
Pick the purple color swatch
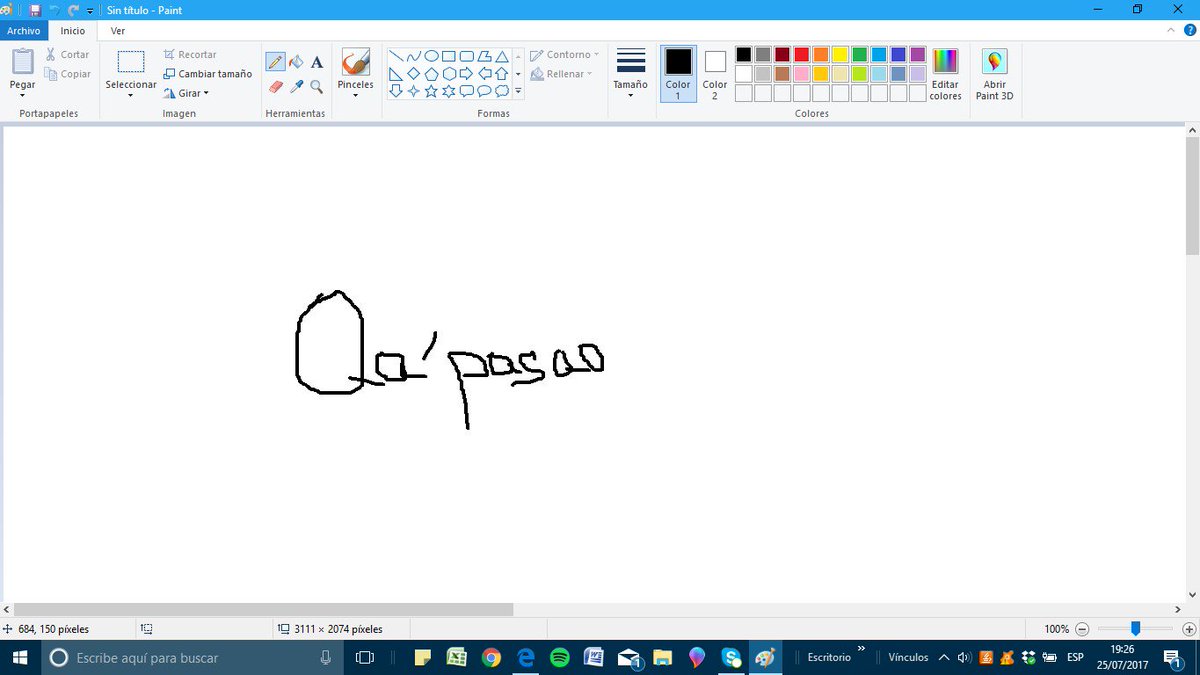[918, 54]
